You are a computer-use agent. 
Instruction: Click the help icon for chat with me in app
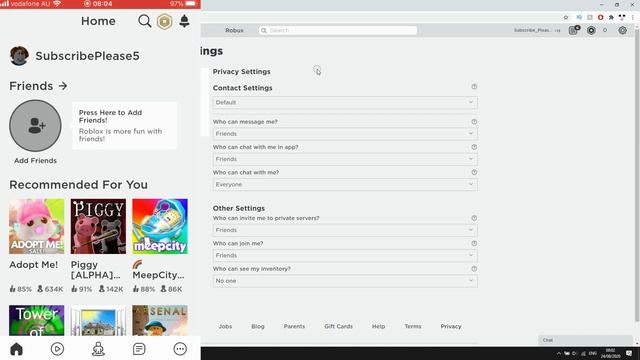click(x=474, y=147)
